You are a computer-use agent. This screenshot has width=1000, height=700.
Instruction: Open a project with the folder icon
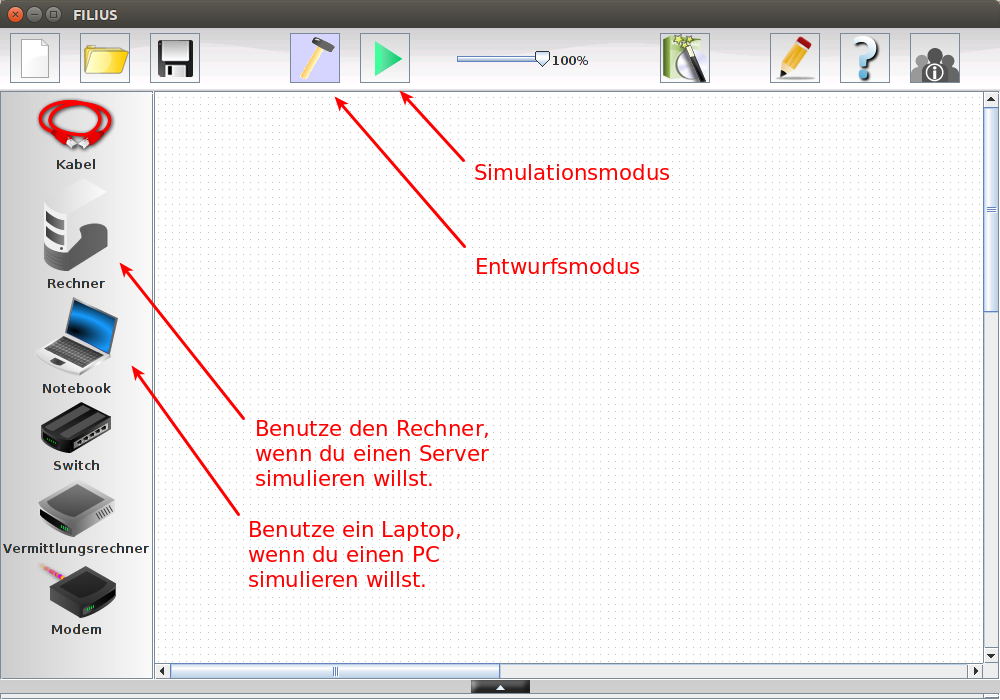point(105,58)
